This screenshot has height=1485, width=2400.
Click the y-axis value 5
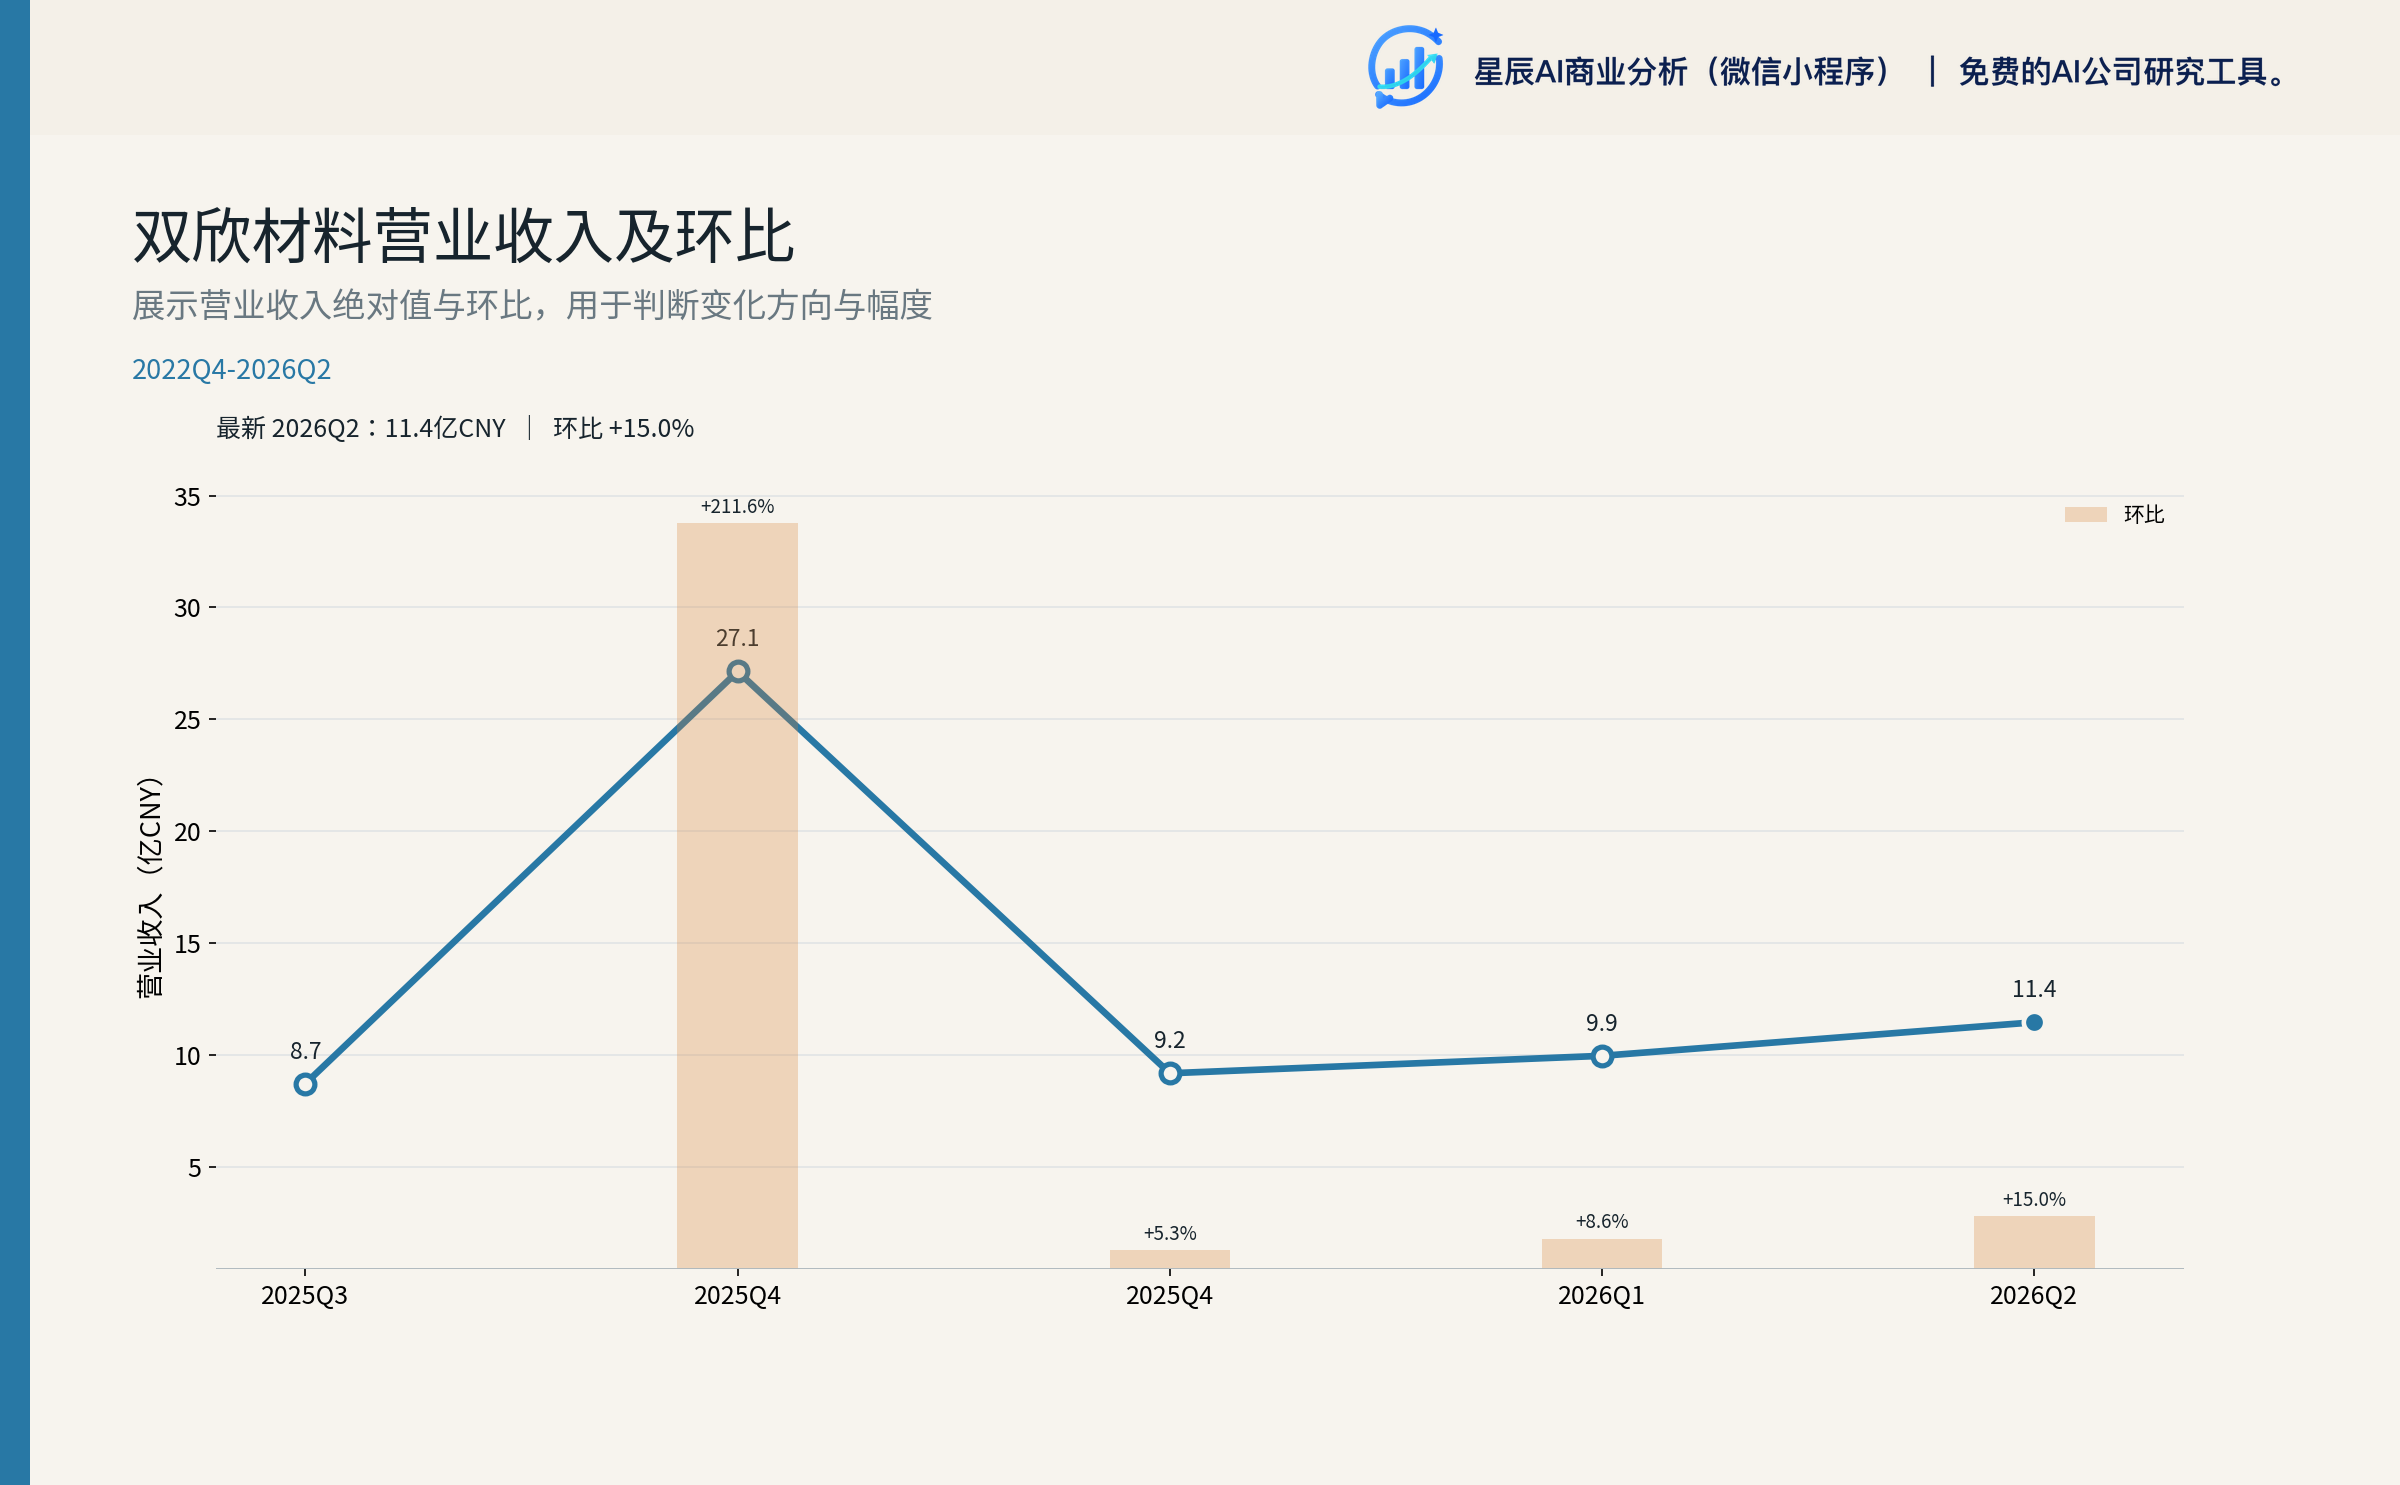(x=195, y=1168)
